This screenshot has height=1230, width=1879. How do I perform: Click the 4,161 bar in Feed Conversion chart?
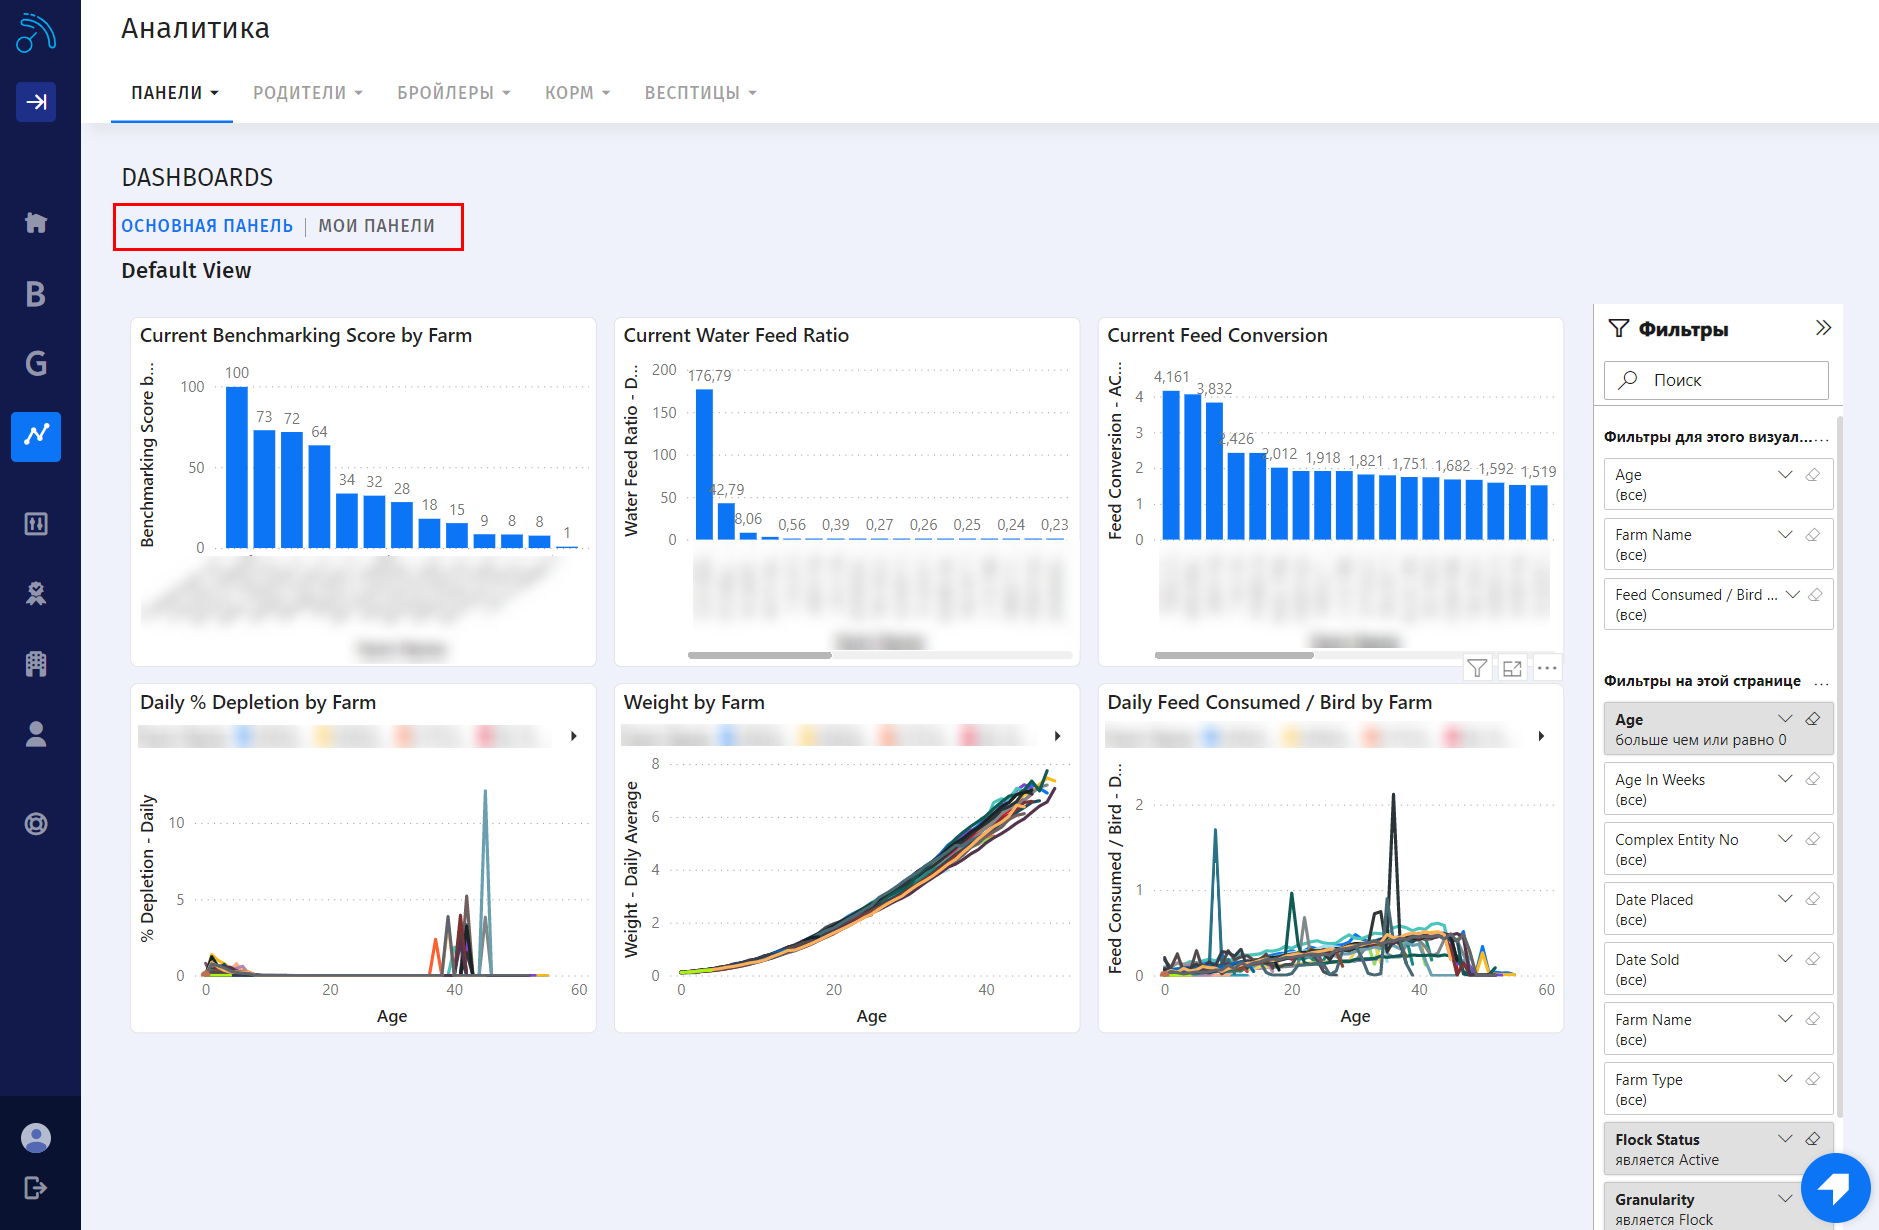coord(1171,465)
